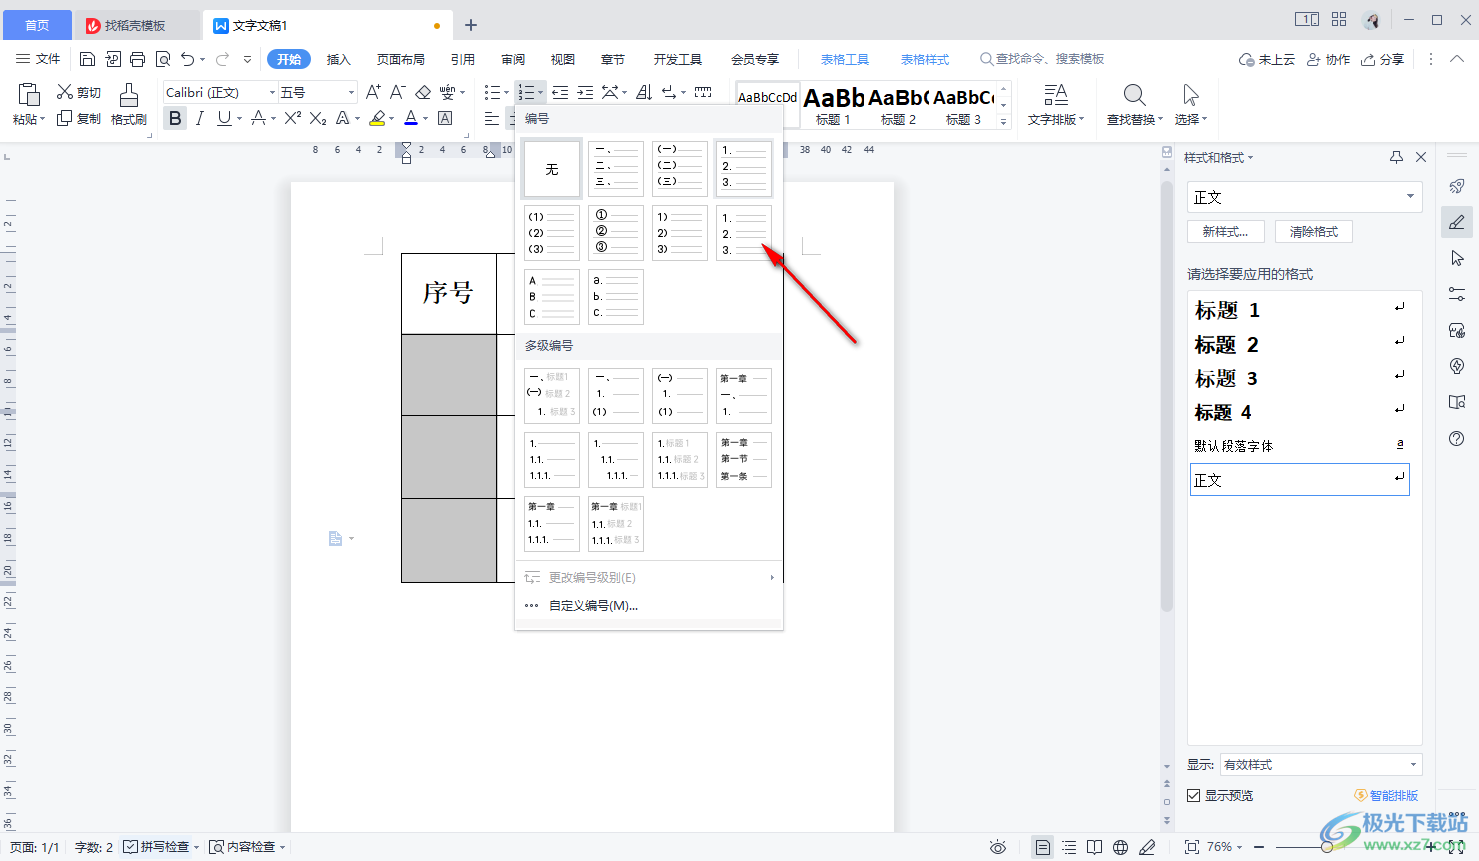Click the undo arrow icon
This screenshot has height=861, width=1479.
coord(188,59)
